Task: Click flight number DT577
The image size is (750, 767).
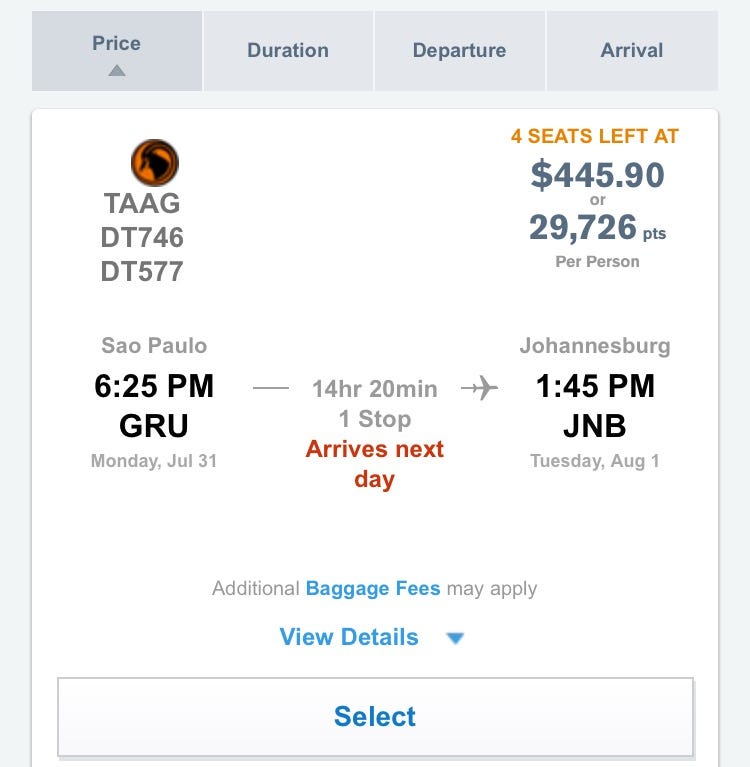Action: (142, 271)
